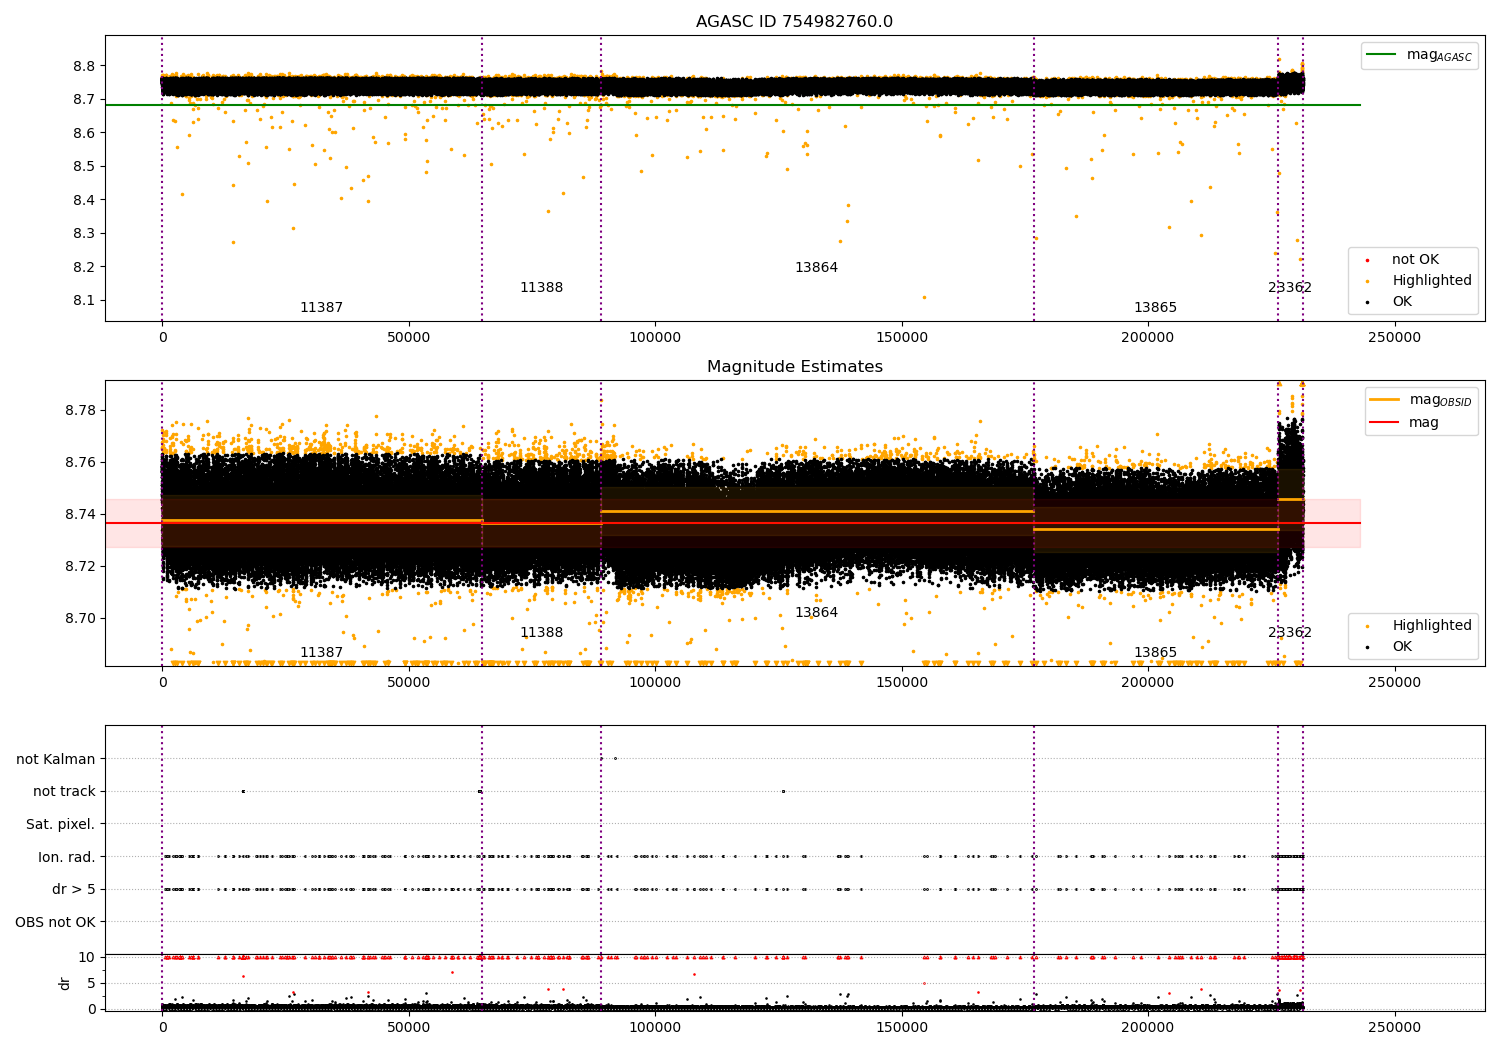Screen dimensions: 1500x1050
Task: Click the 8.1 y-axis tick label
Action: 83,300
